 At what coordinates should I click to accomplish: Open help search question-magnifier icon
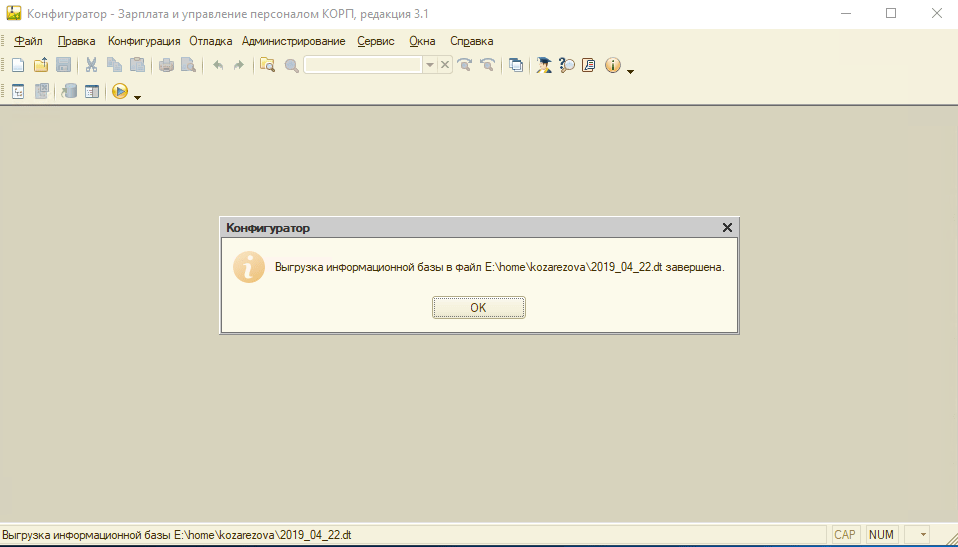pos(567,65)
